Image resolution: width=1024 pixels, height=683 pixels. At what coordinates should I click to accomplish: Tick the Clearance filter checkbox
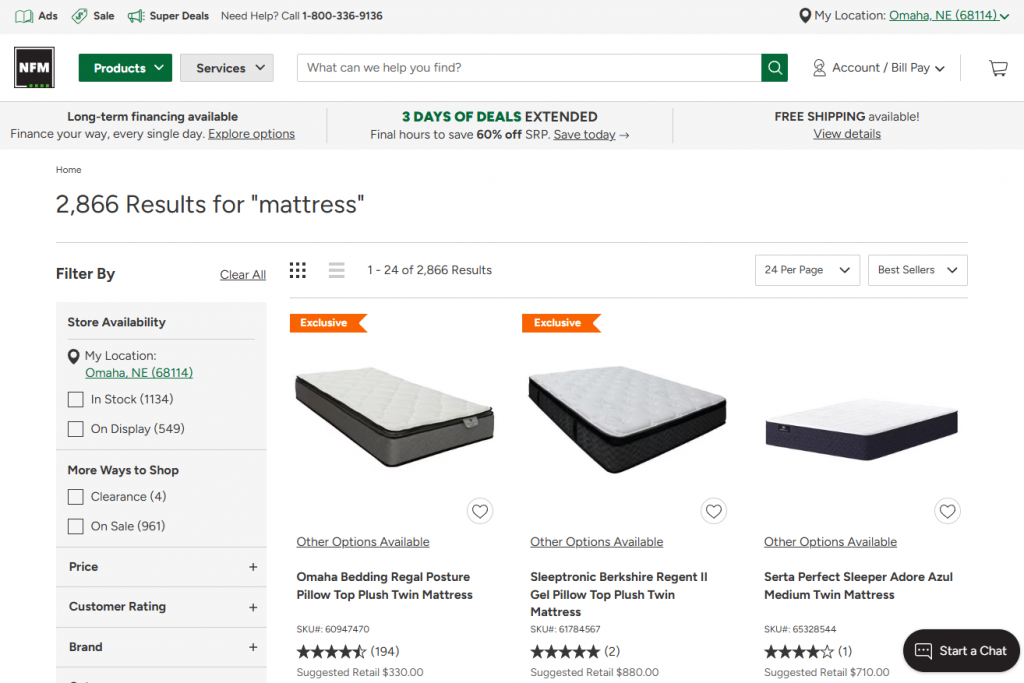pyautogui.click(x=76, y=497)
